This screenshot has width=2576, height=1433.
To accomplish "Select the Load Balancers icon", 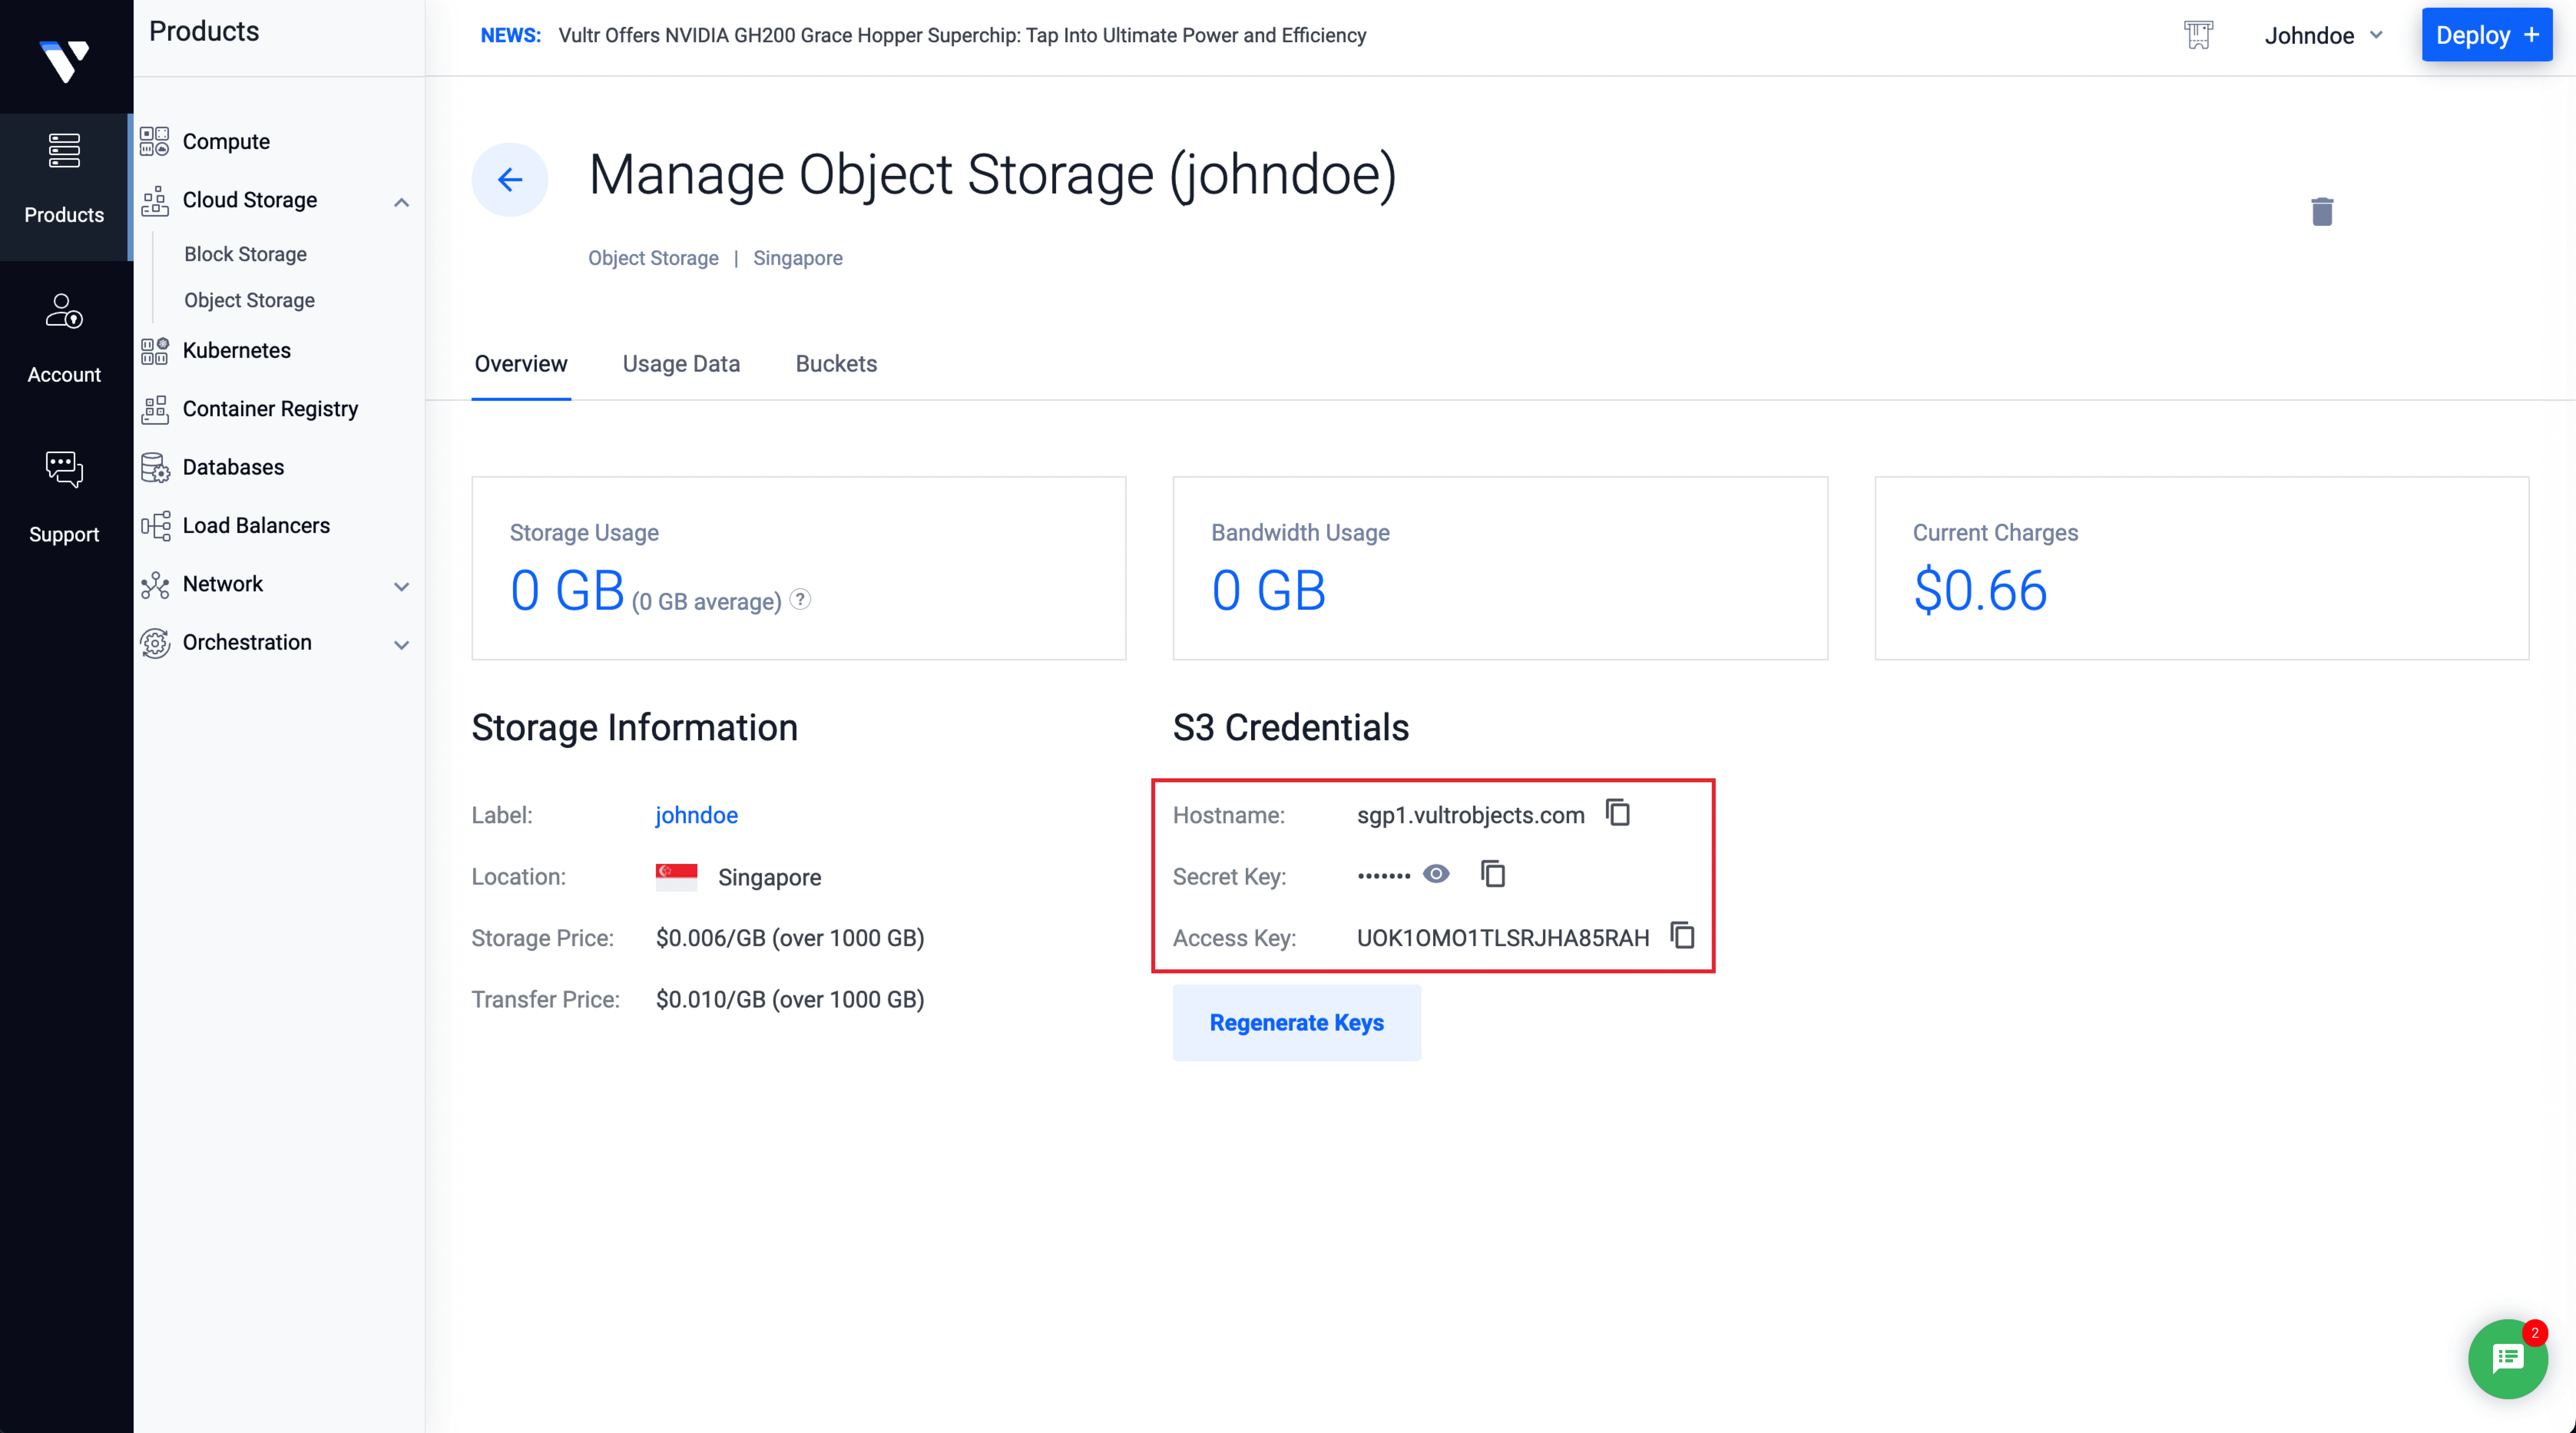I will 155,525.
